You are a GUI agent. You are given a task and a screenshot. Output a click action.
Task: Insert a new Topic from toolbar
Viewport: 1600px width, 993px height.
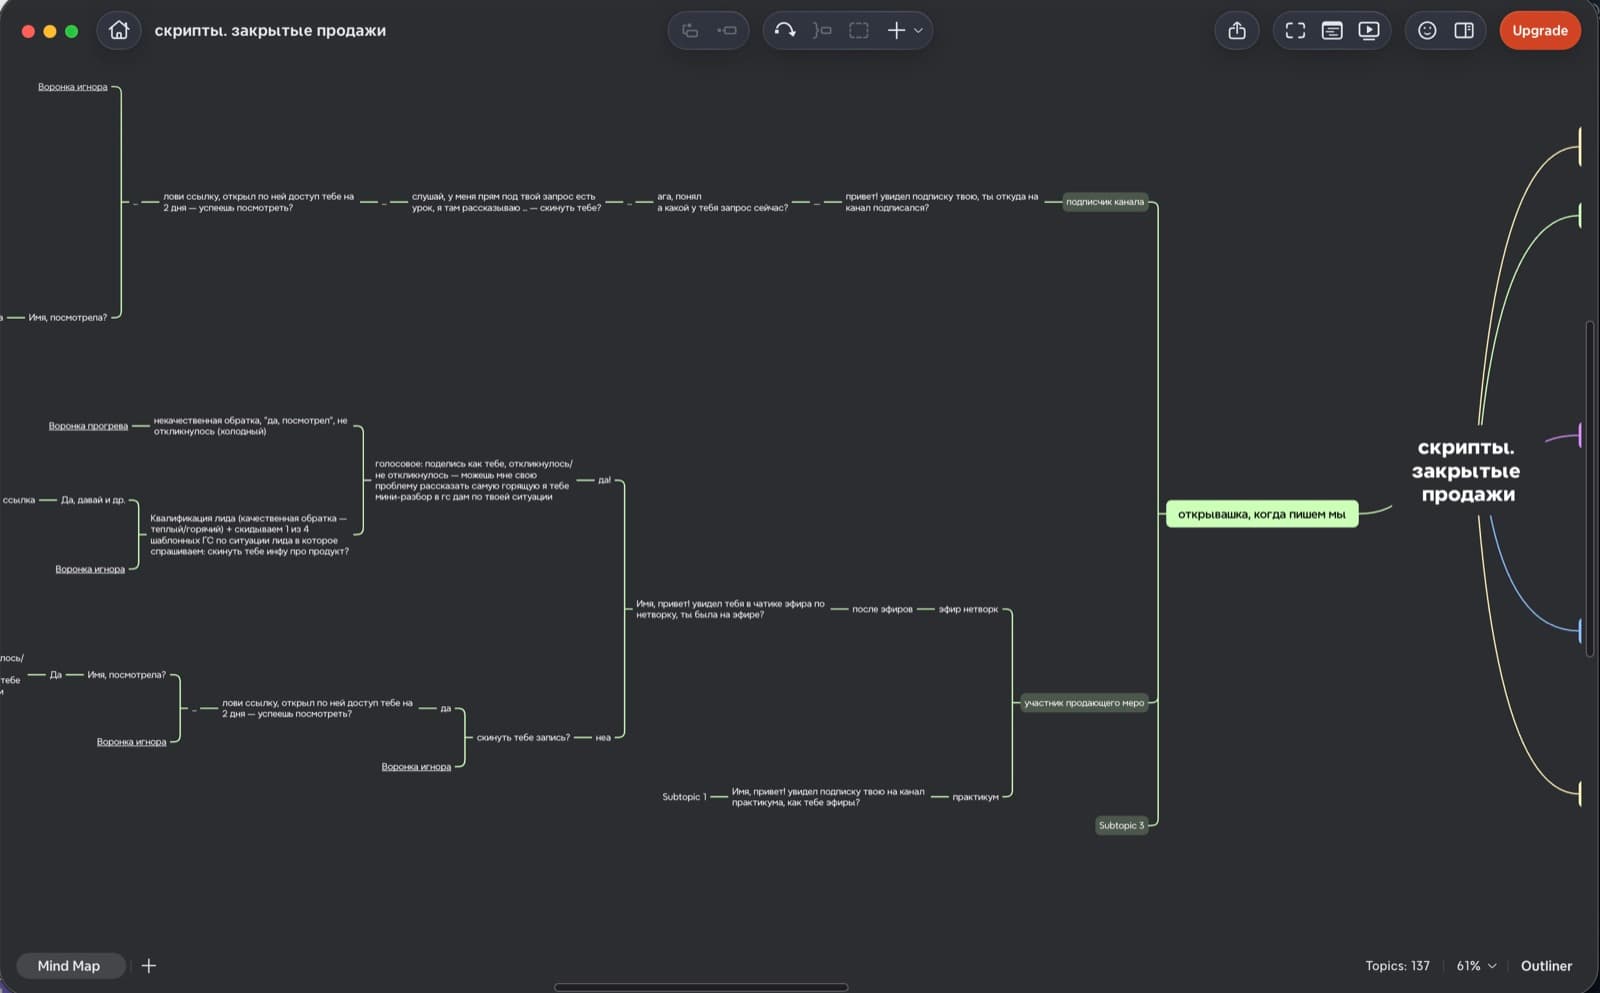[690, 30]
